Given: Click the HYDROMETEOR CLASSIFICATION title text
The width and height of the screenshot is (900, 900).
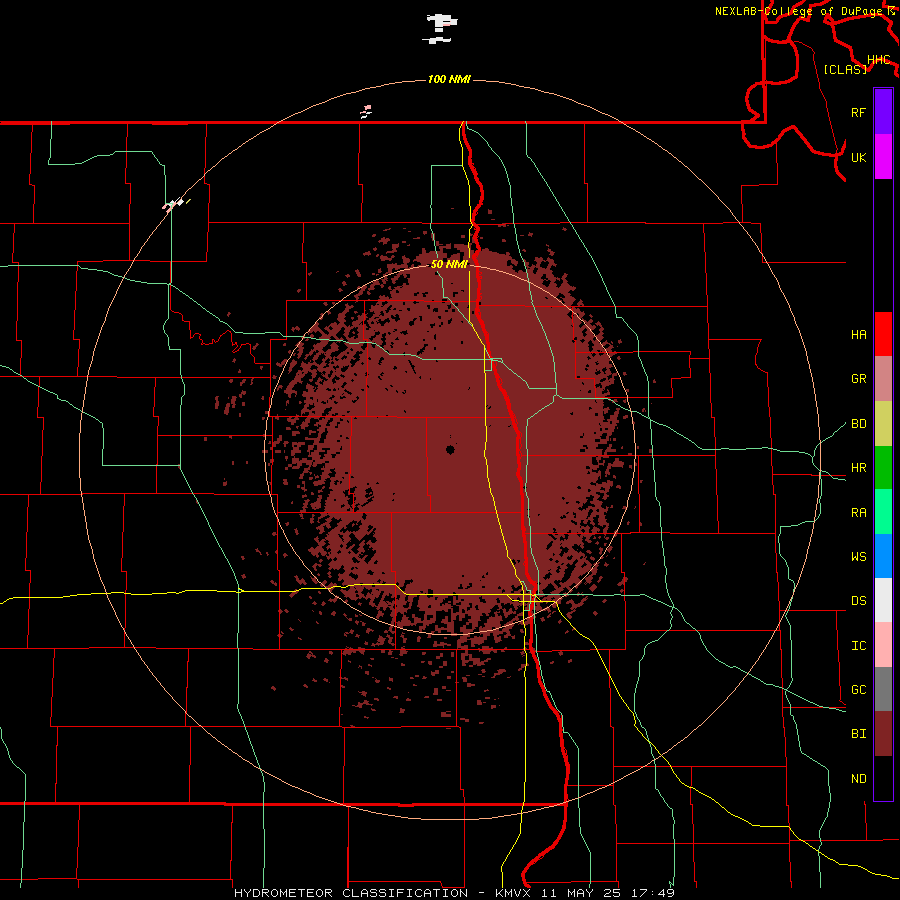Looking at the screenshot, I should pos(351,893).
